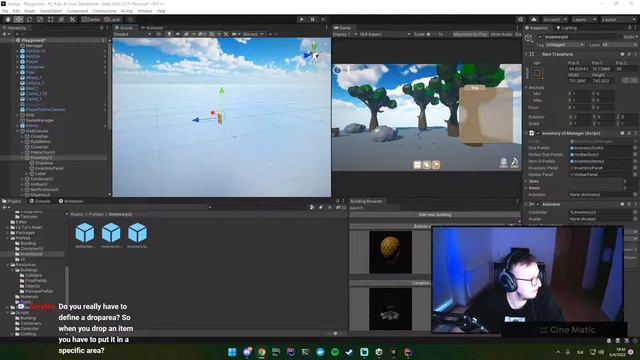Select the Rect tool in Unity toolbar
640x360 pixels.
pyautogui.click(x=51, y=19)
